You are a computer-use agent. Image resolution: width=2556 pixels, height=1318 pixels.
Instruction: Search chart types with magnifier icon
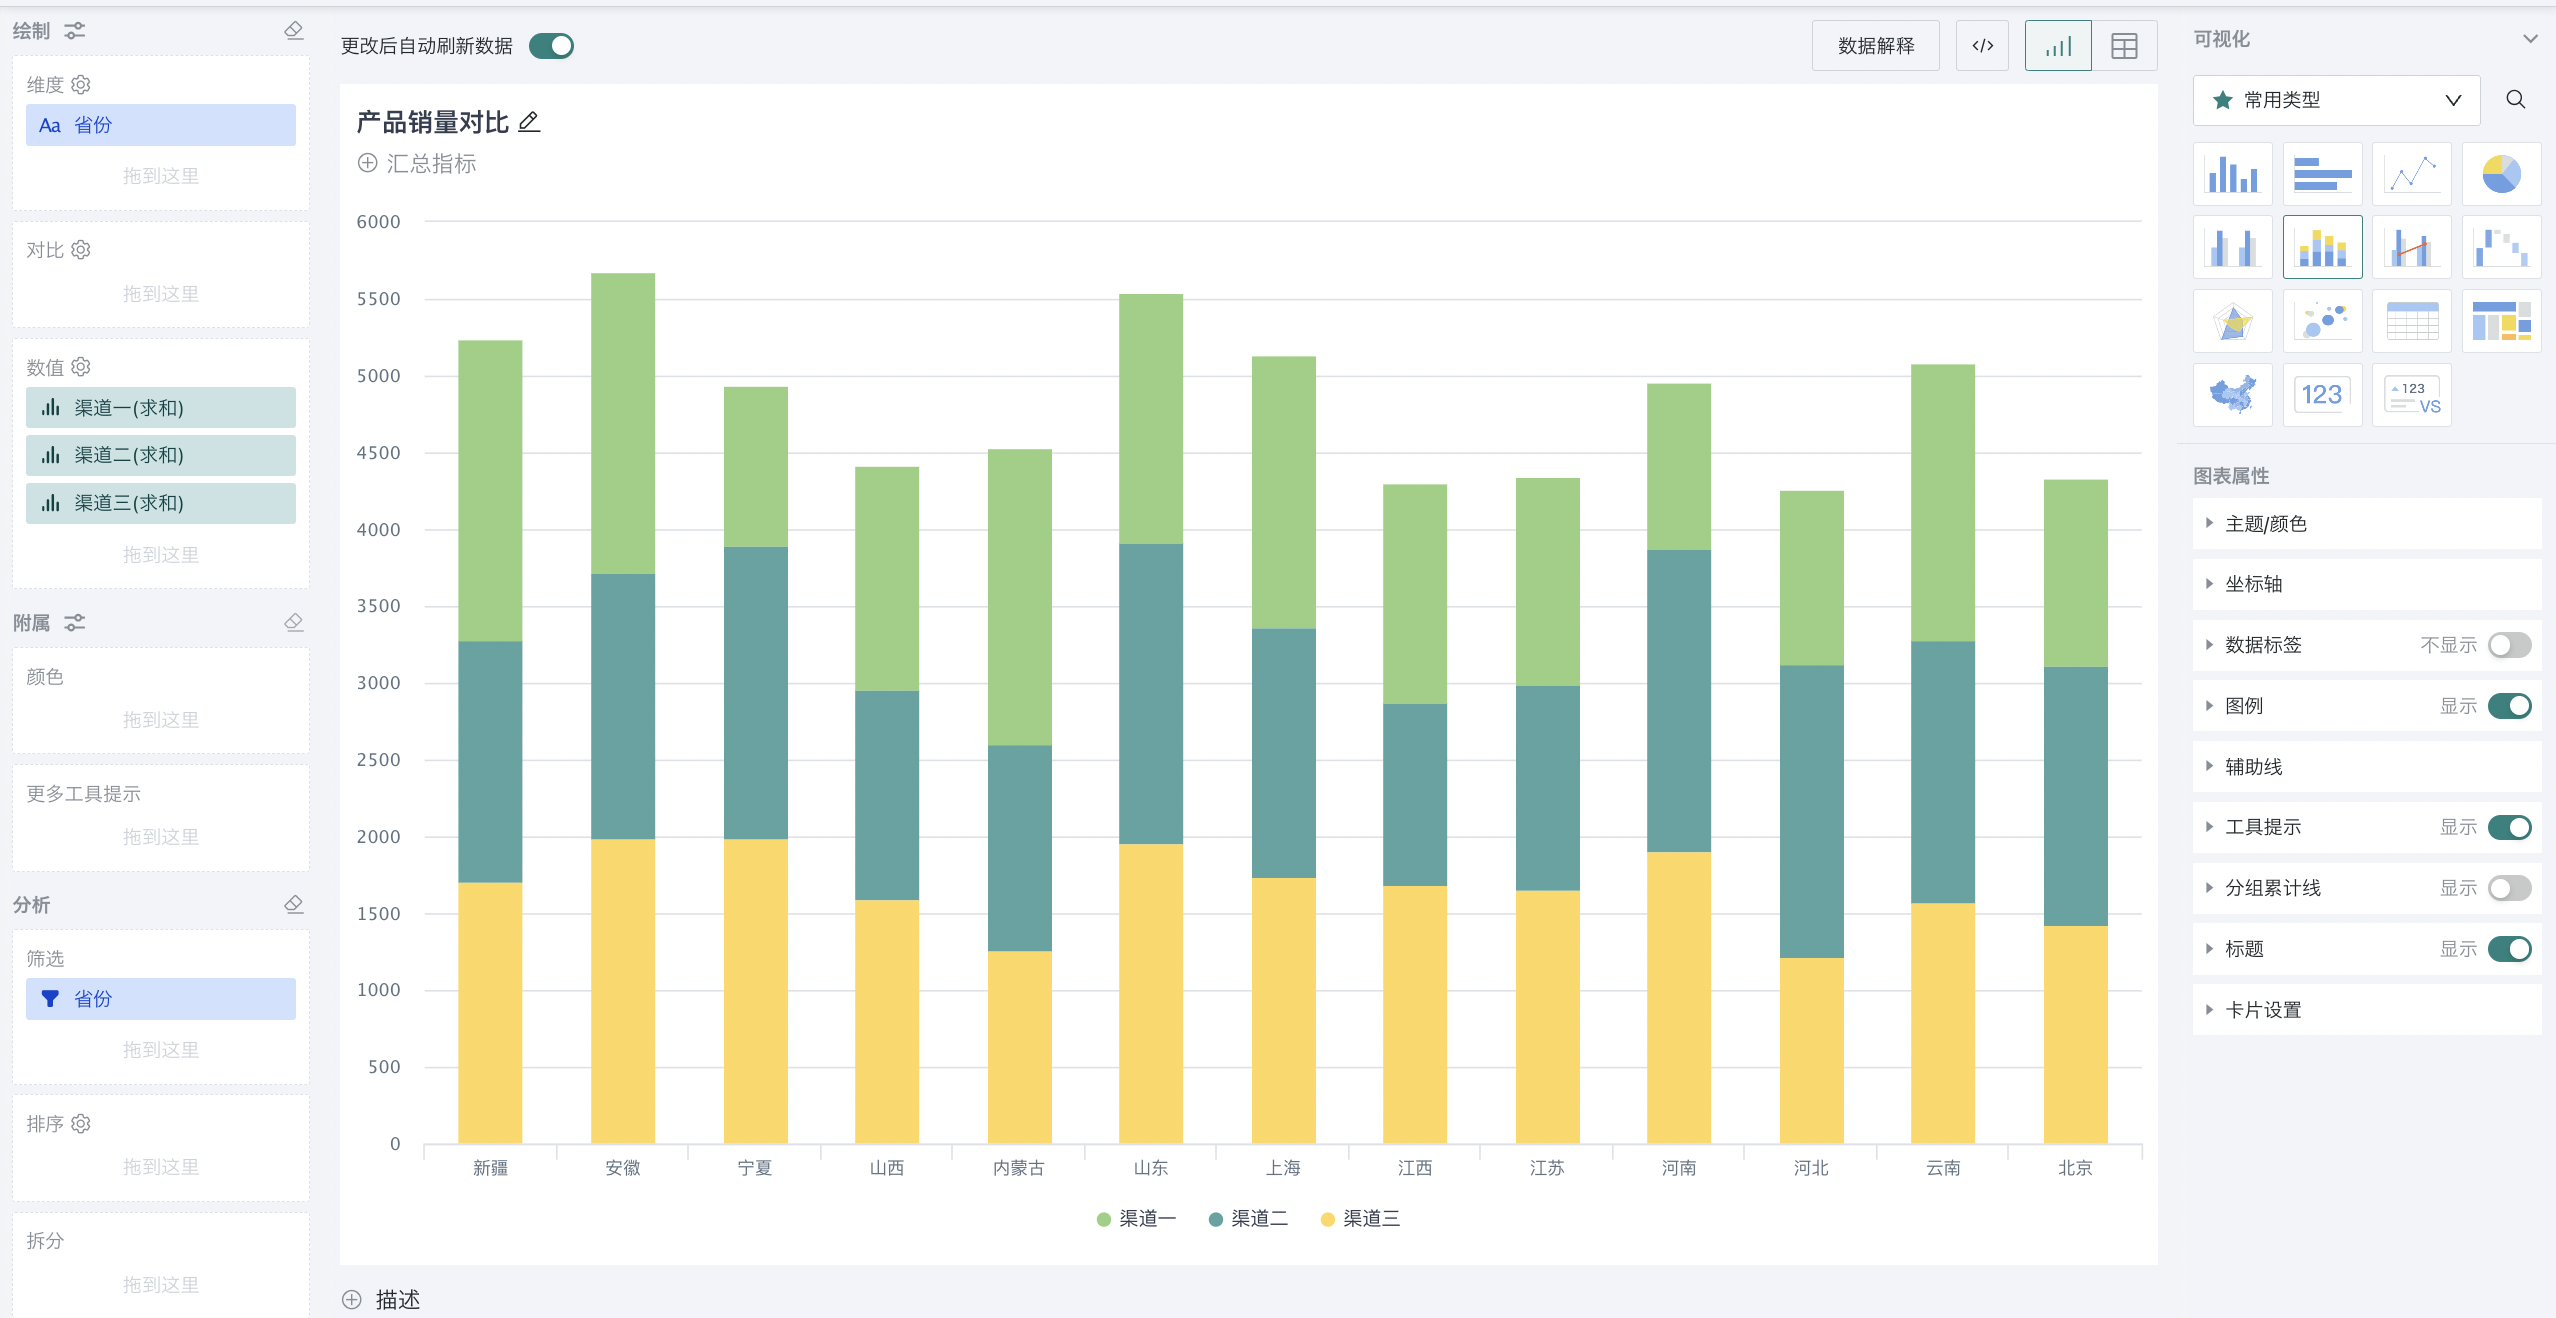(2516, 100)
